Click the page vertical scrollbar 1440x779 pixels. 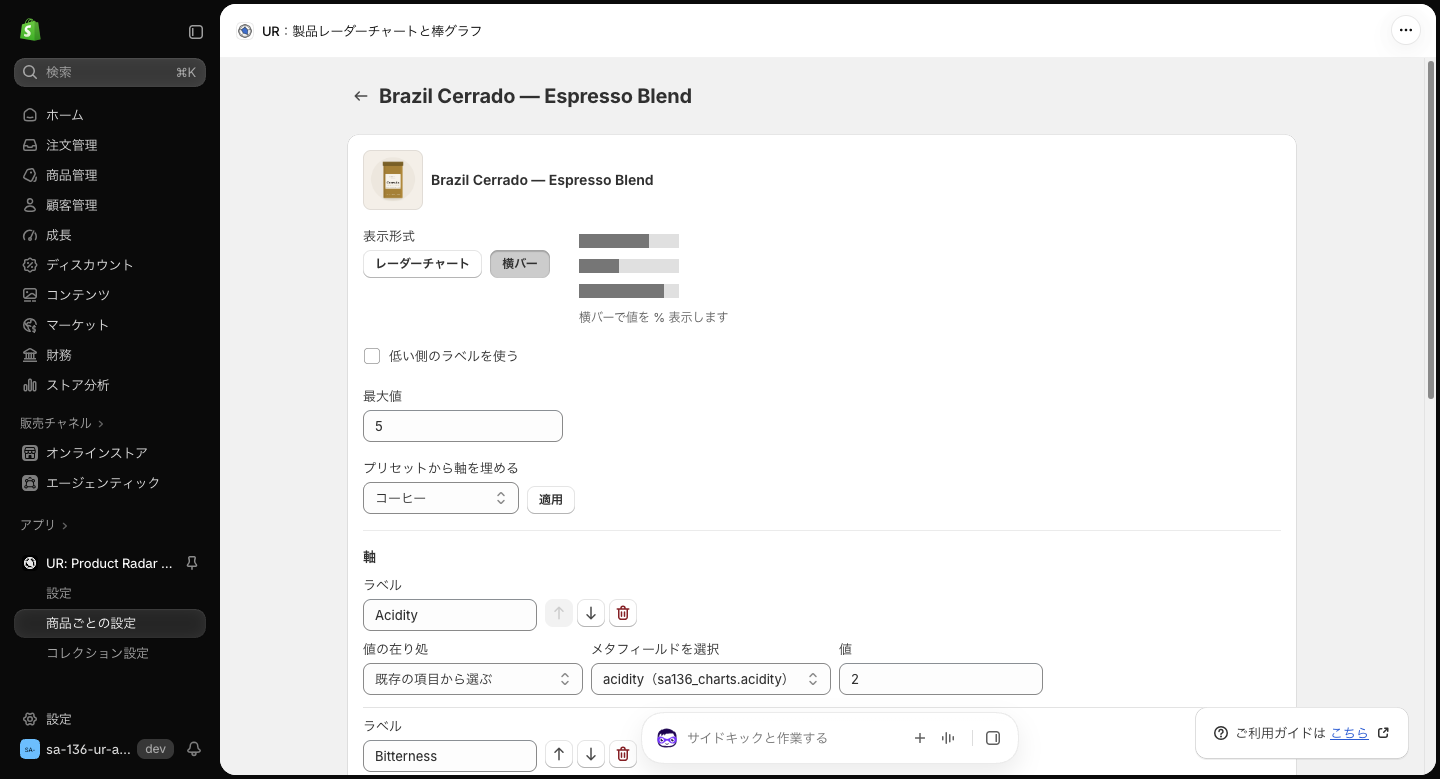(x=1431, y=230)
